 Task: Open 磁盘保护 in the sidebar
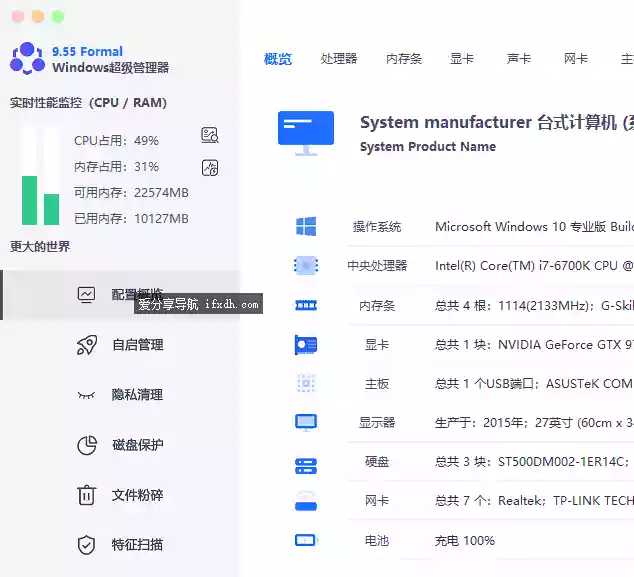121,445
